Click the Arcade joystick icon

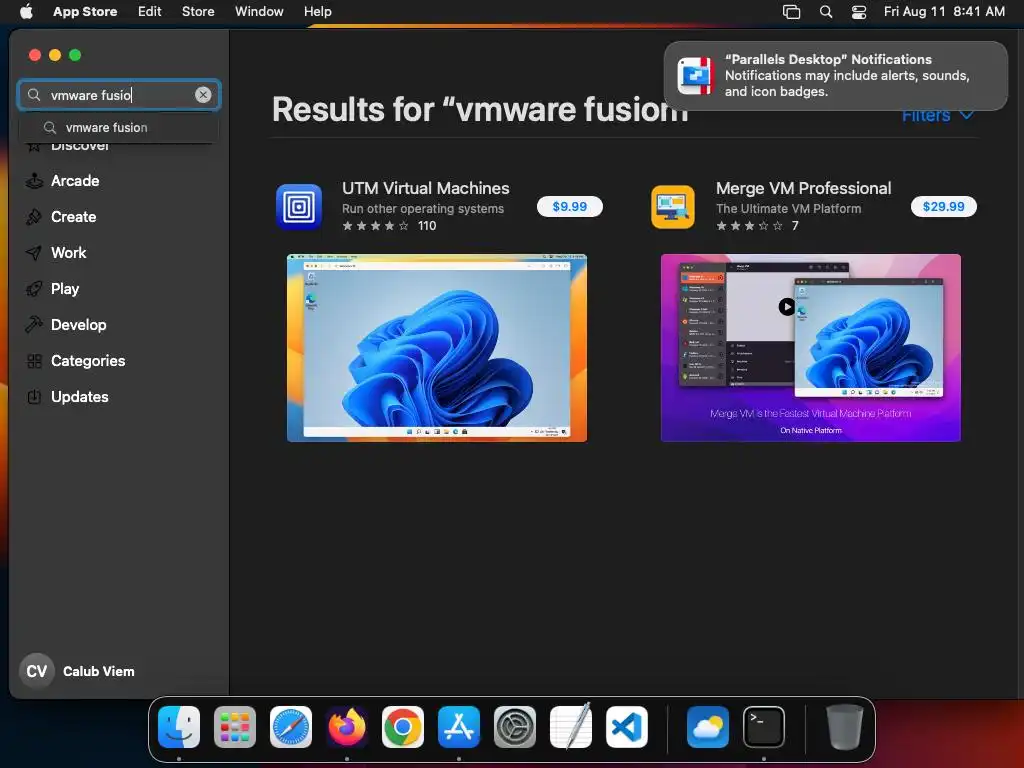click(34, 181)
